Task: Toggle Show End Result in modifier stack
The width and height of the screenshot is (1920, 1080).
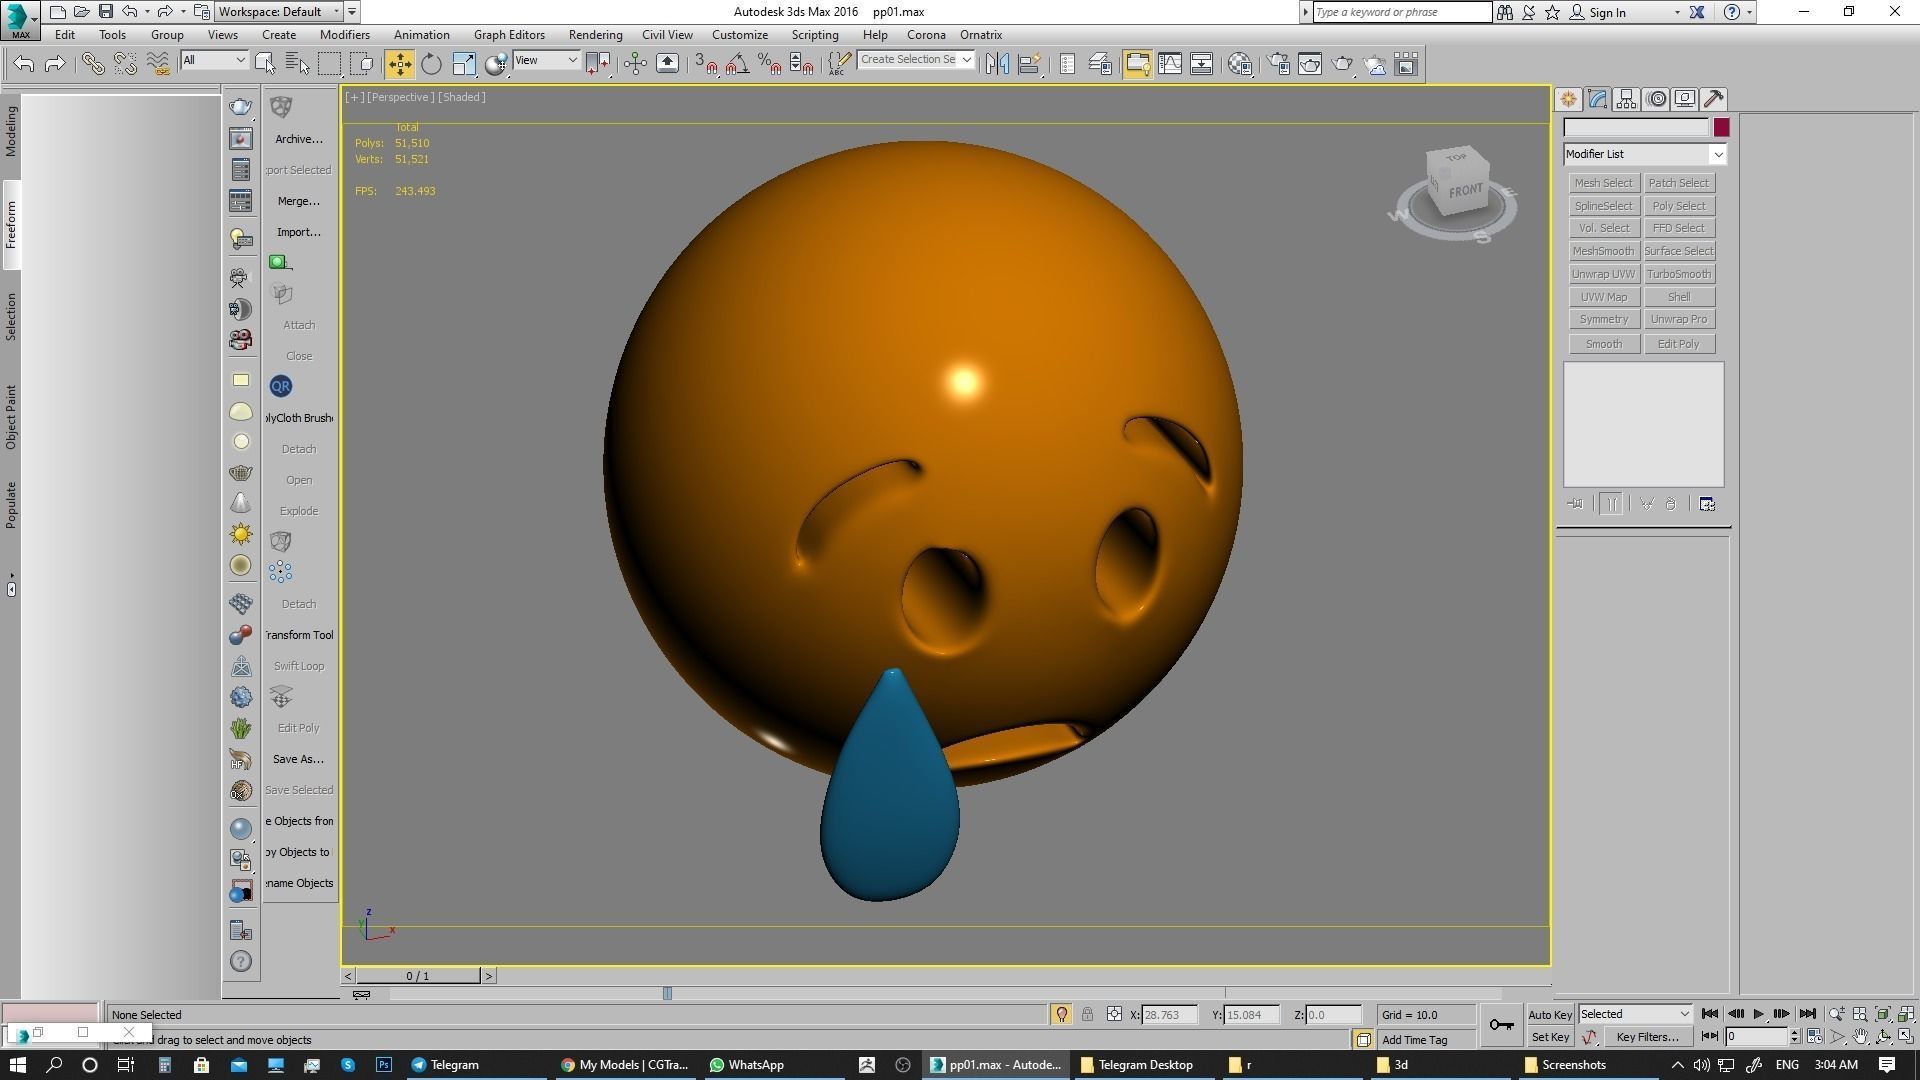Action: [x=1611, y=504]
